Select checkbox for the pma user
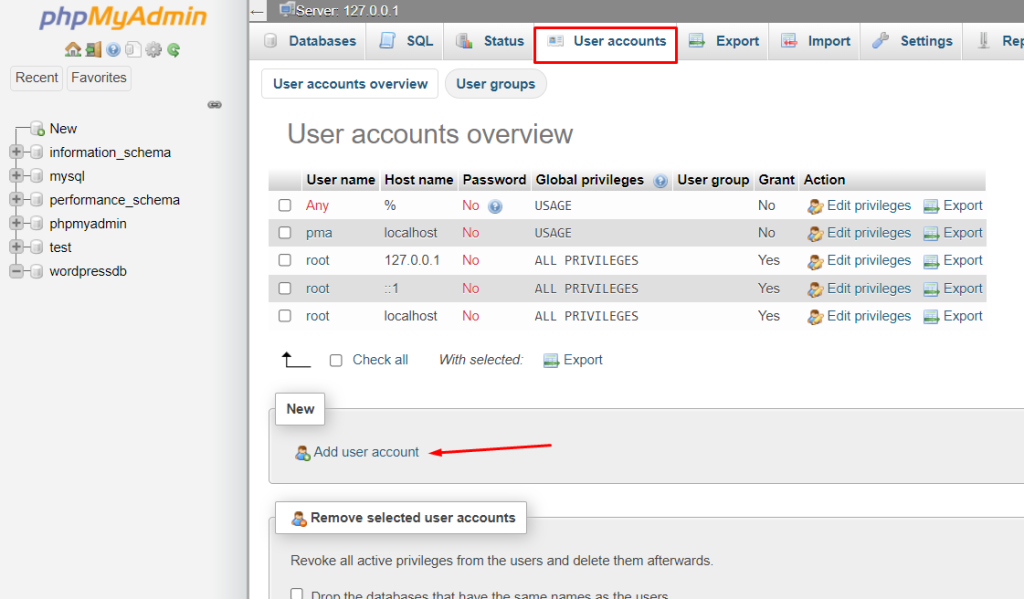This screenshot has height=599, width=1024. (x=285, y=233)
